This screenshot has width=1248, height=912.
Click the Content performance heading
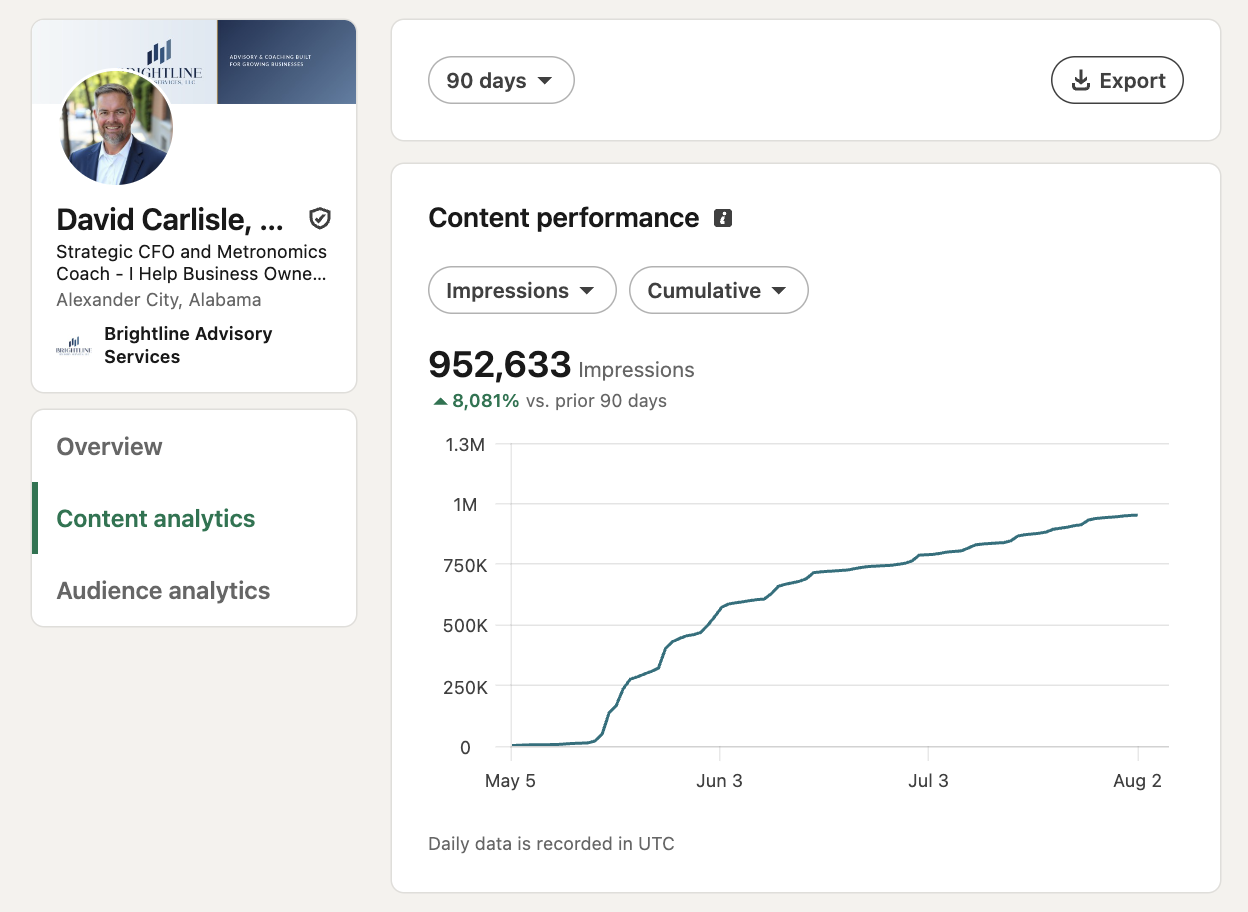tap(563, 218)
